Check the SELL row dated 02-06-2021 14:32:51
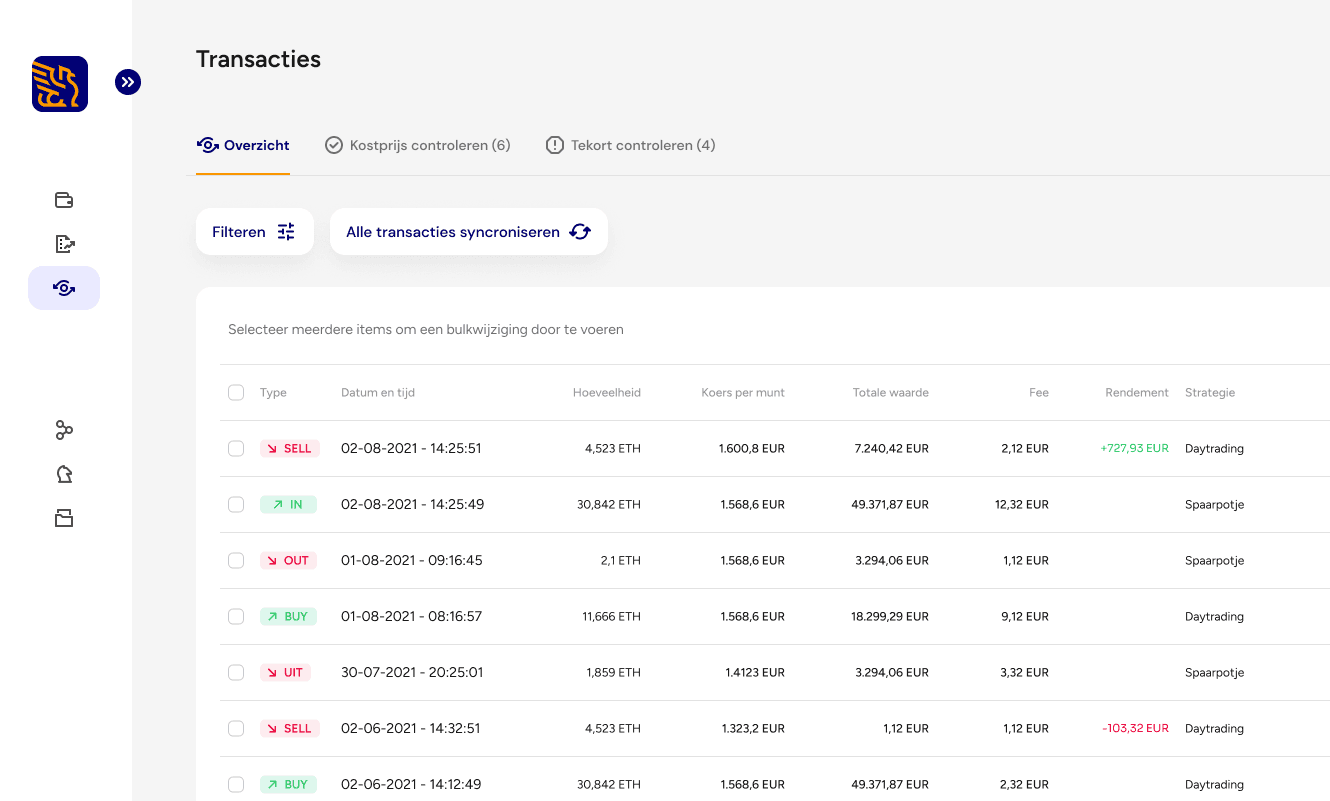Viewport: 1330px width, 801px height. tap(236, 729)
